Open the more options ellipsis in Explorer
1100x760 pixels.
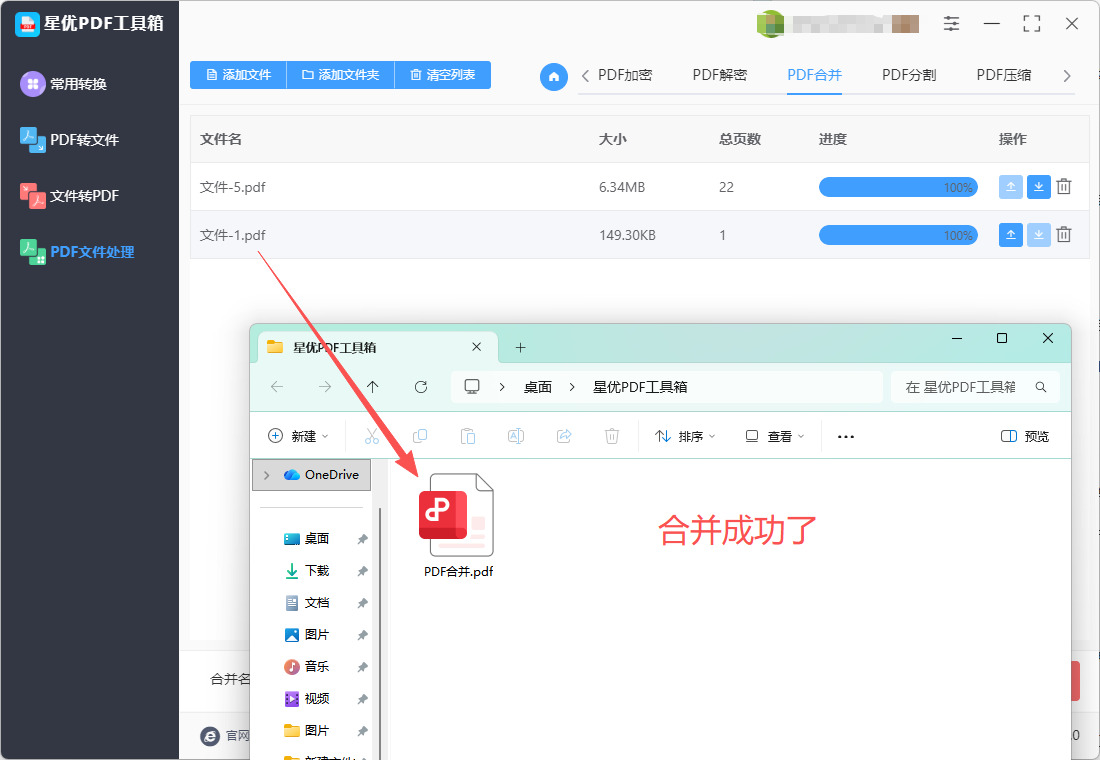[x=846, y=436]
